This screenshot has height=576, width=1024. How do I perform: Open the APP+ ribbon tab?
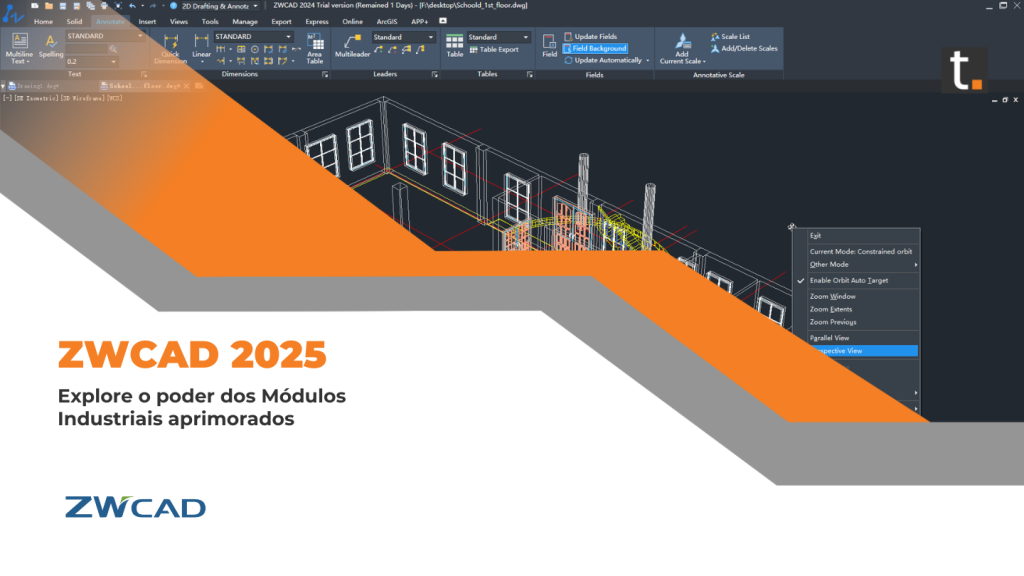420,22
